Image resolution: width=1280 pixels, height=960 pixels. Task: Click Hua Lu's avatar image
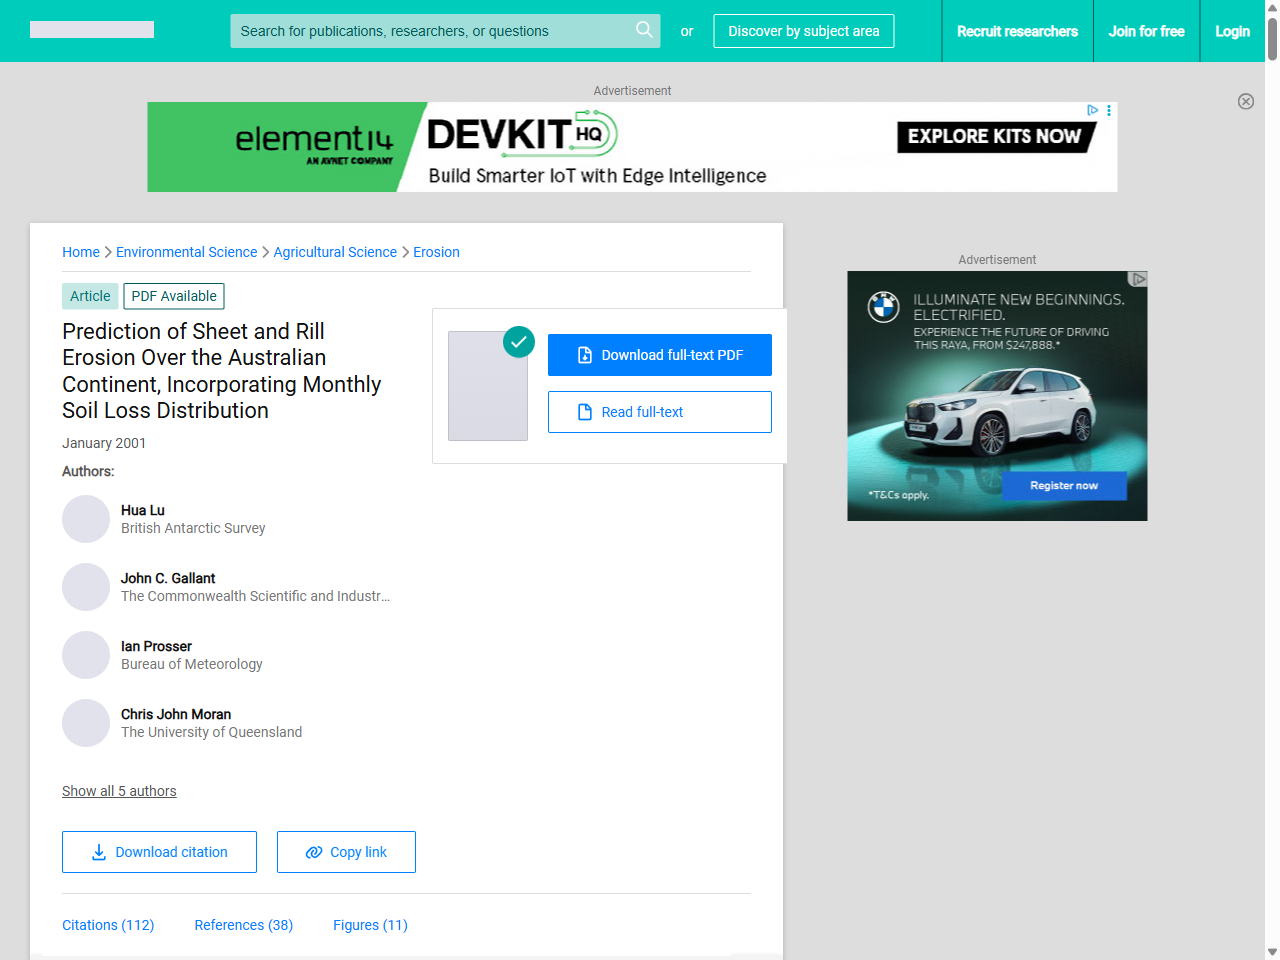[86, 519]
